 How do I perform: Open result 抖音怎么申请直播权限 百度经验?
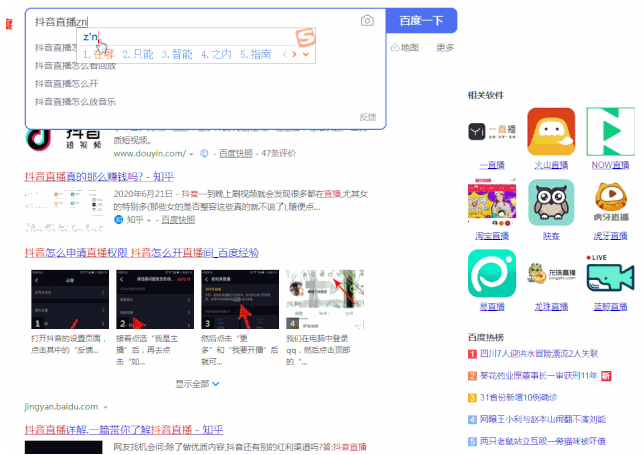tap(142, 253)
